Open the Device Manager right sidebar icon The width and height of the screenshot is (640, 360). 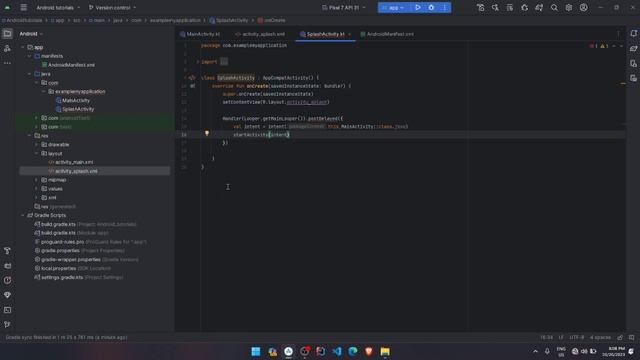[x=633, y=63]
